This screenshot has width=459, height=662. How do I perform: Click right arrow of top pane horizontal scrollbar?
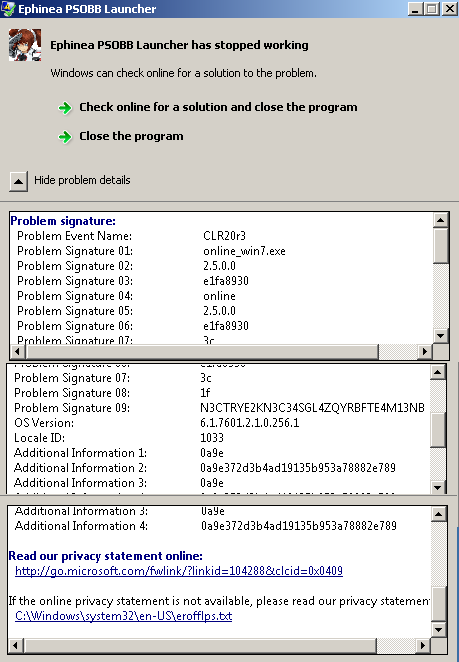tap(425, 351)
